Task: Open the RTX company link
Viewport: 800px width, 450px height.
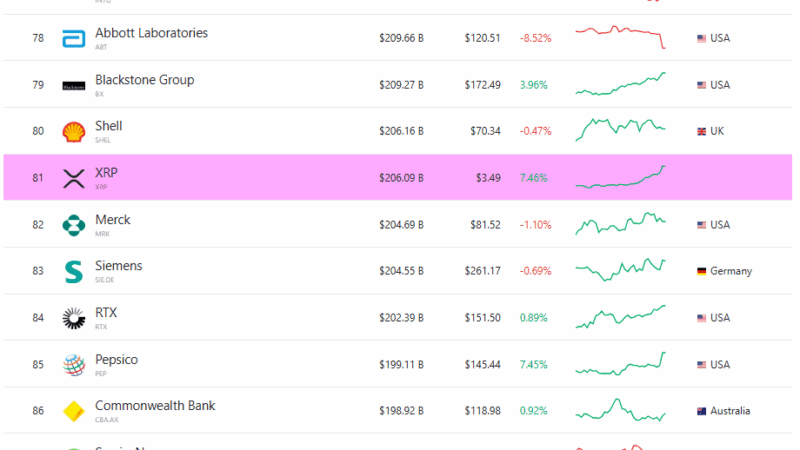Action: [106, 313]
